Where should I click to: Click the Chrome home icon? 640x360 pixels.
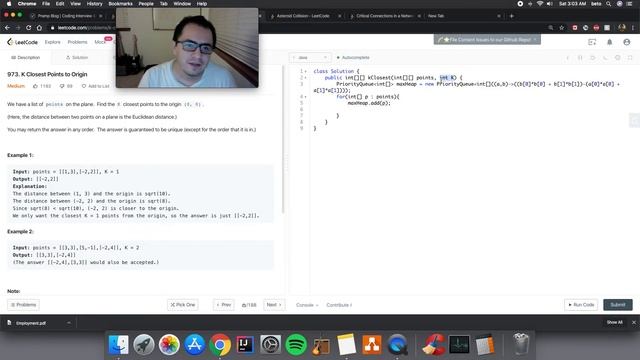[39, 28]
